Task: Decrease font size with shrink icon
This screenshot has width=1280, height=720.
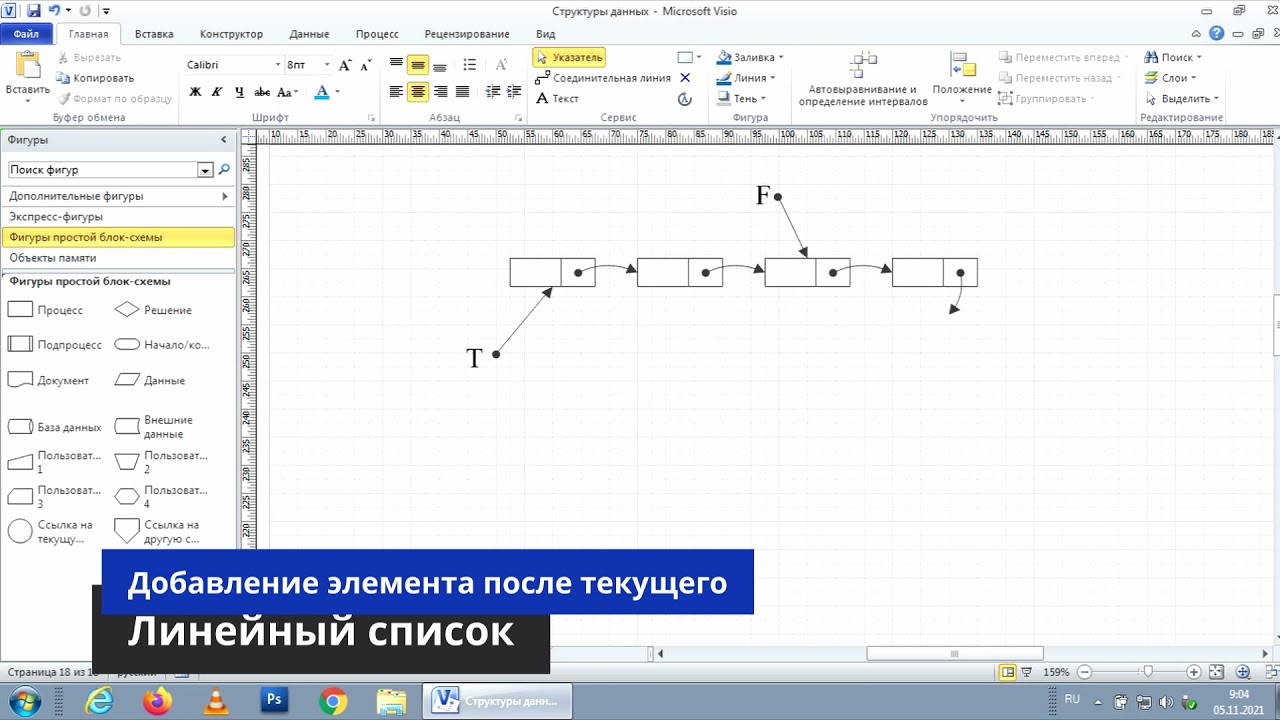Action: (x=367, y=65)
